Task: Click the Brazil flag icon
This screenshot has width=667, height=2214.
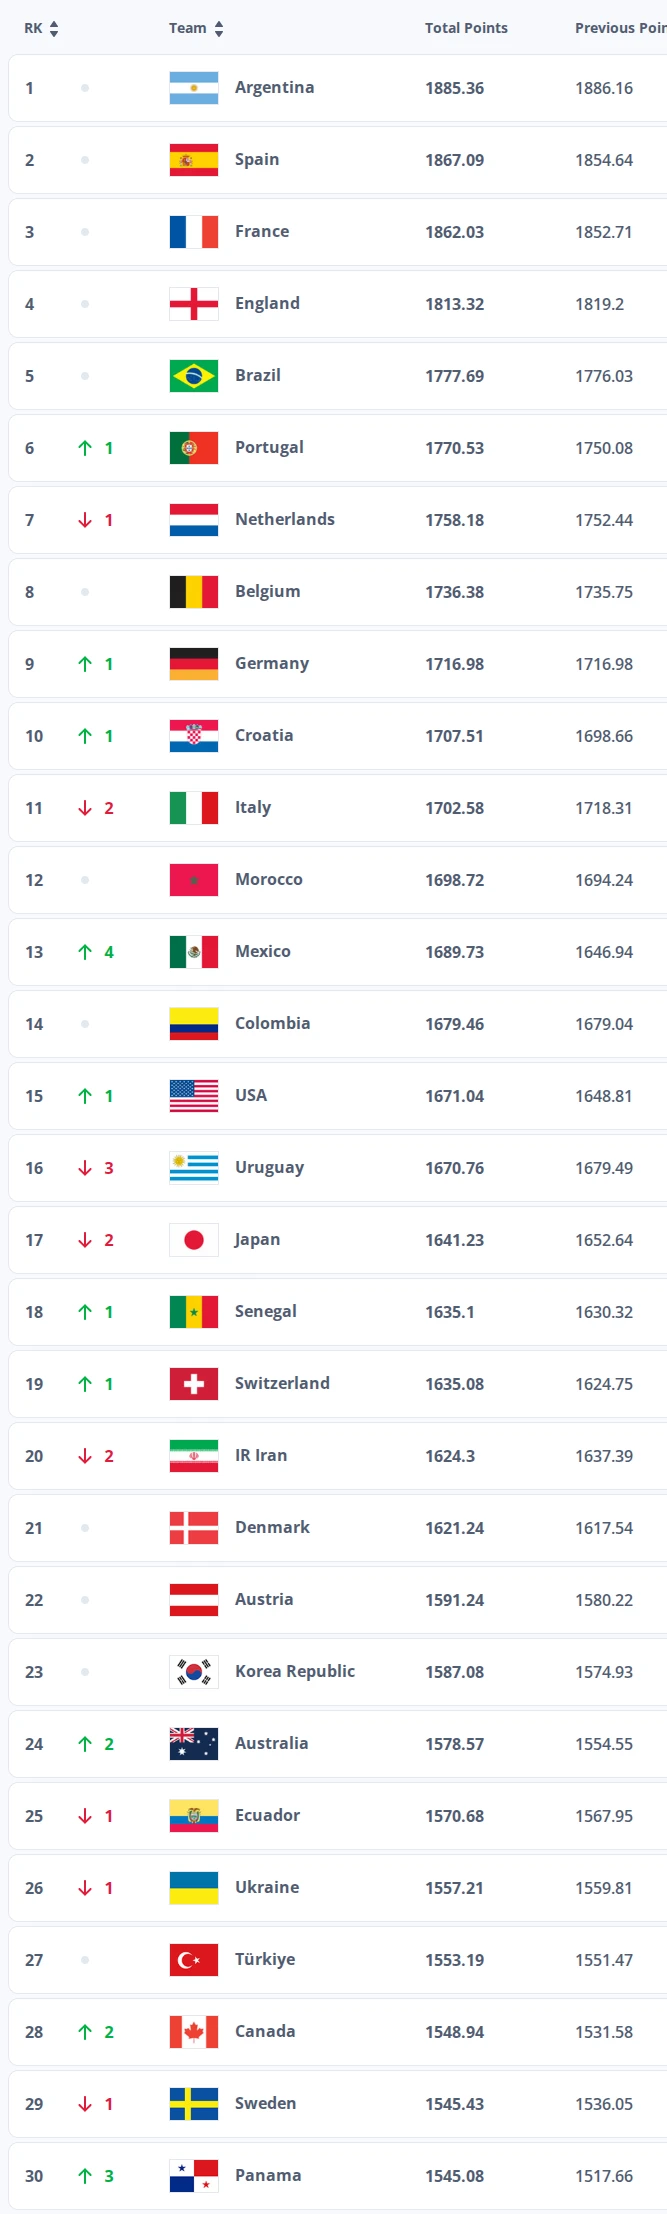Action: (194, 376)
